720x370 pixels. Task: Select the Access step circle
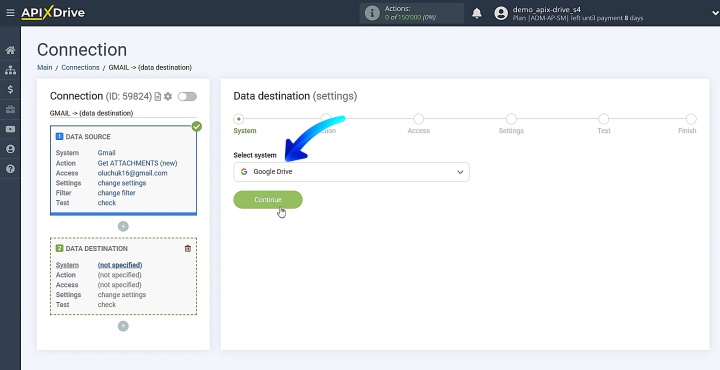tap(418, 119)
